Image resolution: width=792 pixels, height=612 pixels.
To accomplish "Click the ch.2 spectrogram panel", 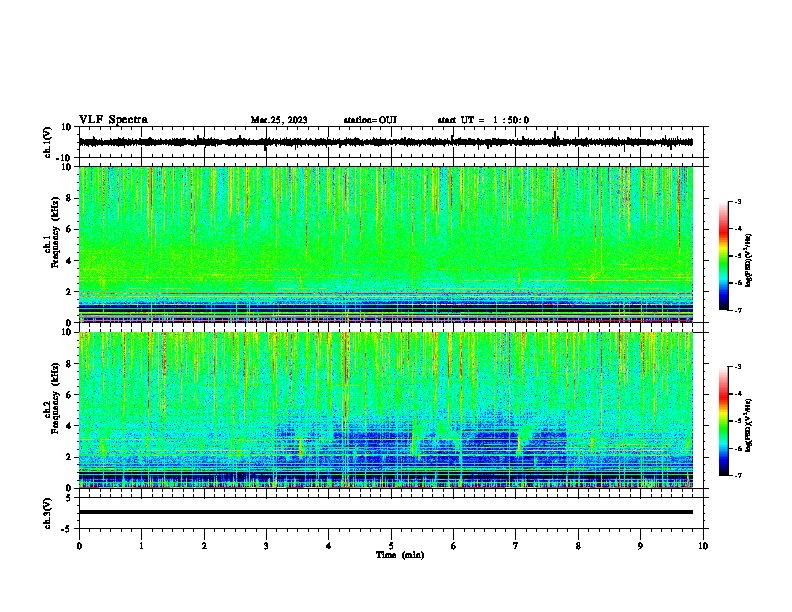I will [386, 410].
